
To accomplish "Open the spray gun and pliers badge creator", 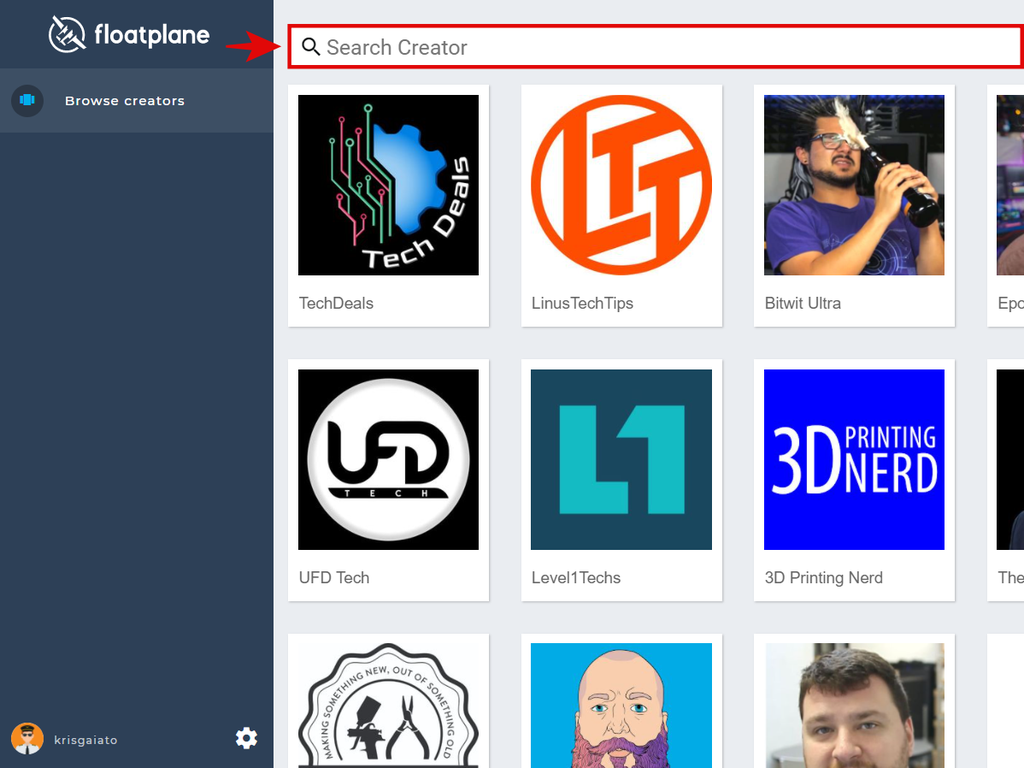I will 389,705.
